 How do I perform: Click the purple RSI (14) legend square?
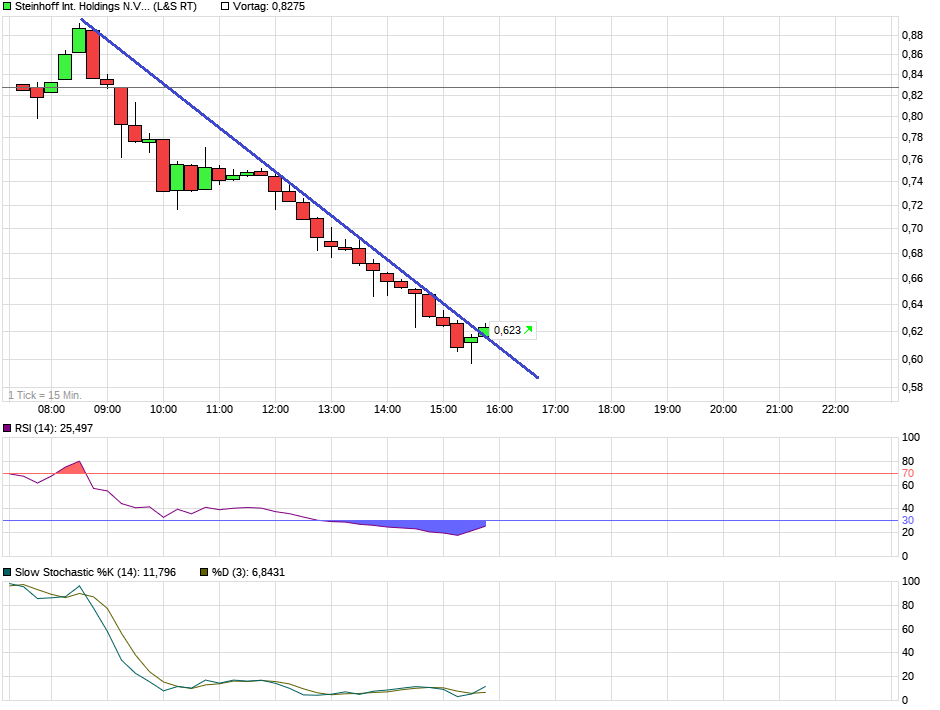coord(7,428)
